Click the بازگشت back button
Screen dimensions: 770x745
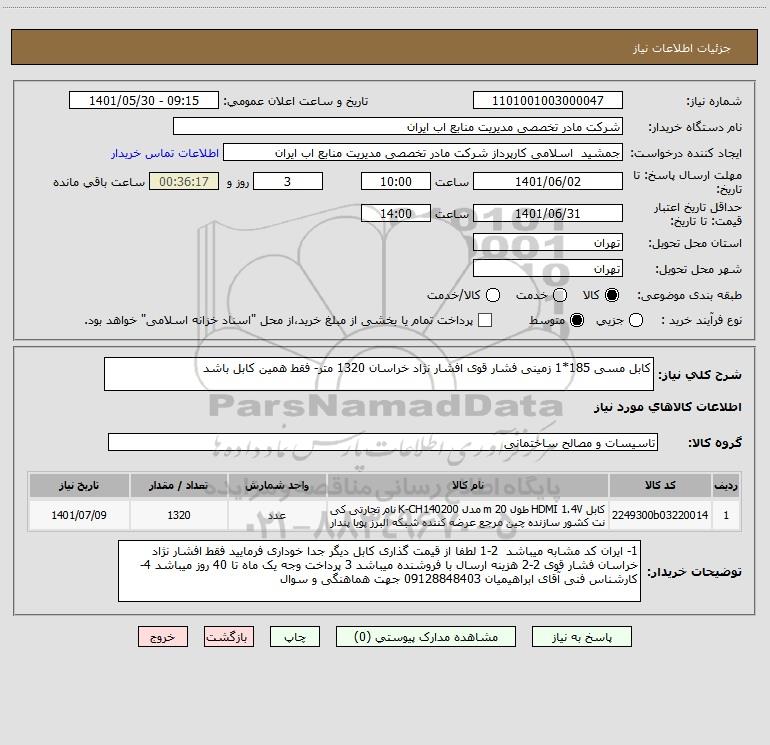(229, 637)
